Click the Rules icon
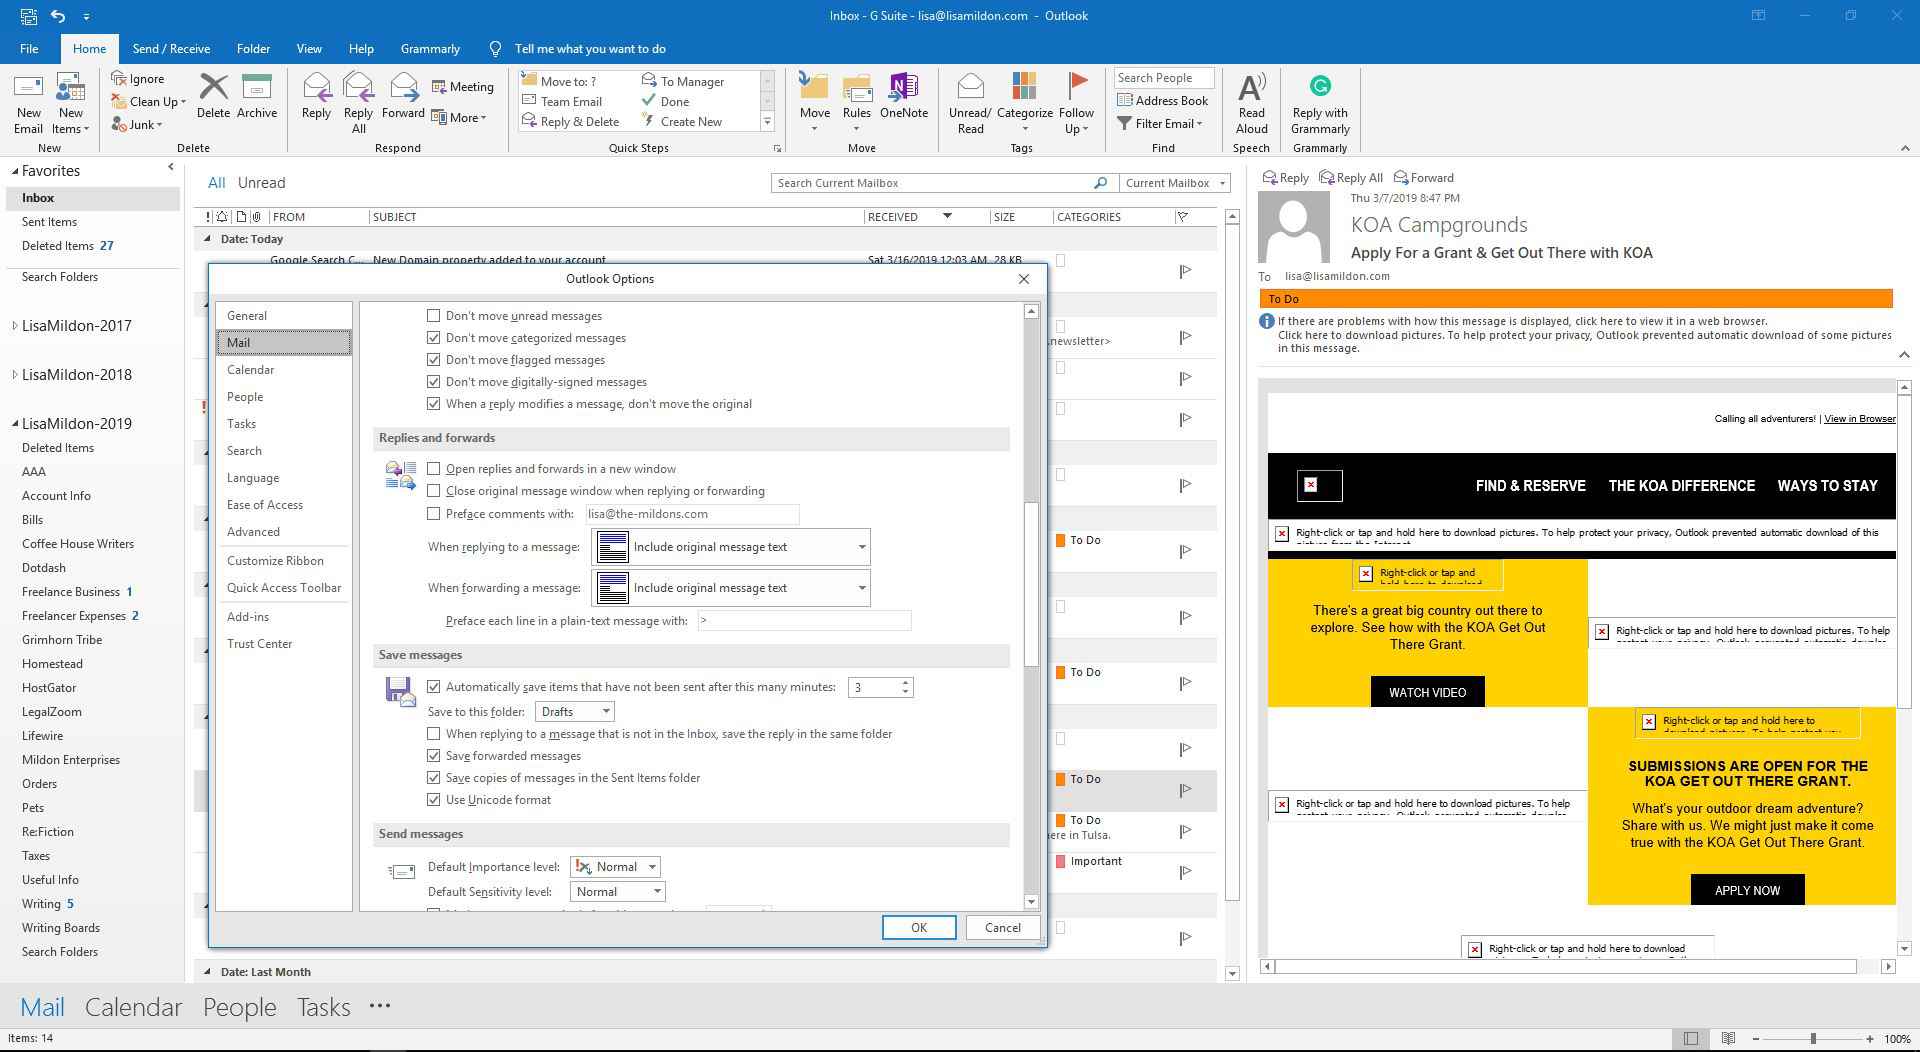Image resolution: width=1920 pixels, height=1052 pixels. pos(857,88)
